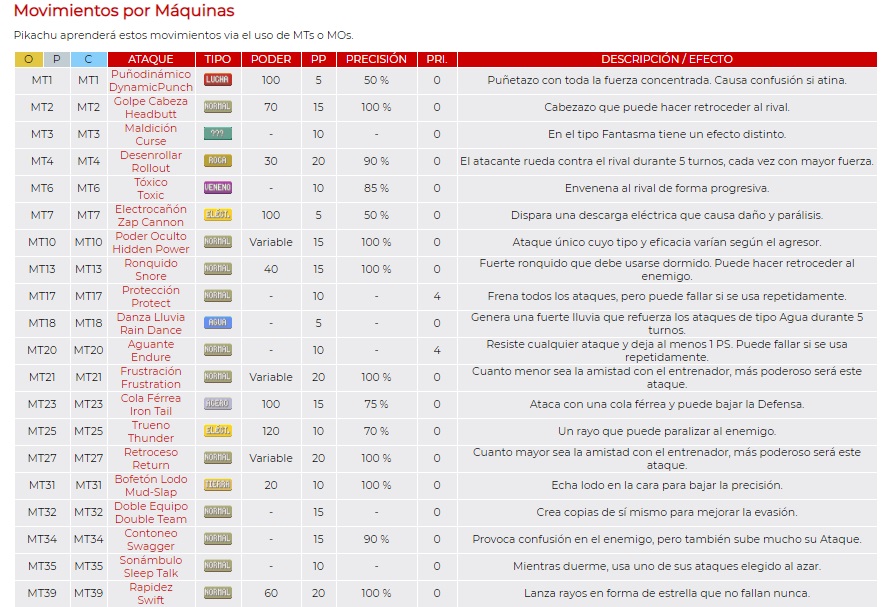Open the Maldición Curse move link

[x=151, y=134]
